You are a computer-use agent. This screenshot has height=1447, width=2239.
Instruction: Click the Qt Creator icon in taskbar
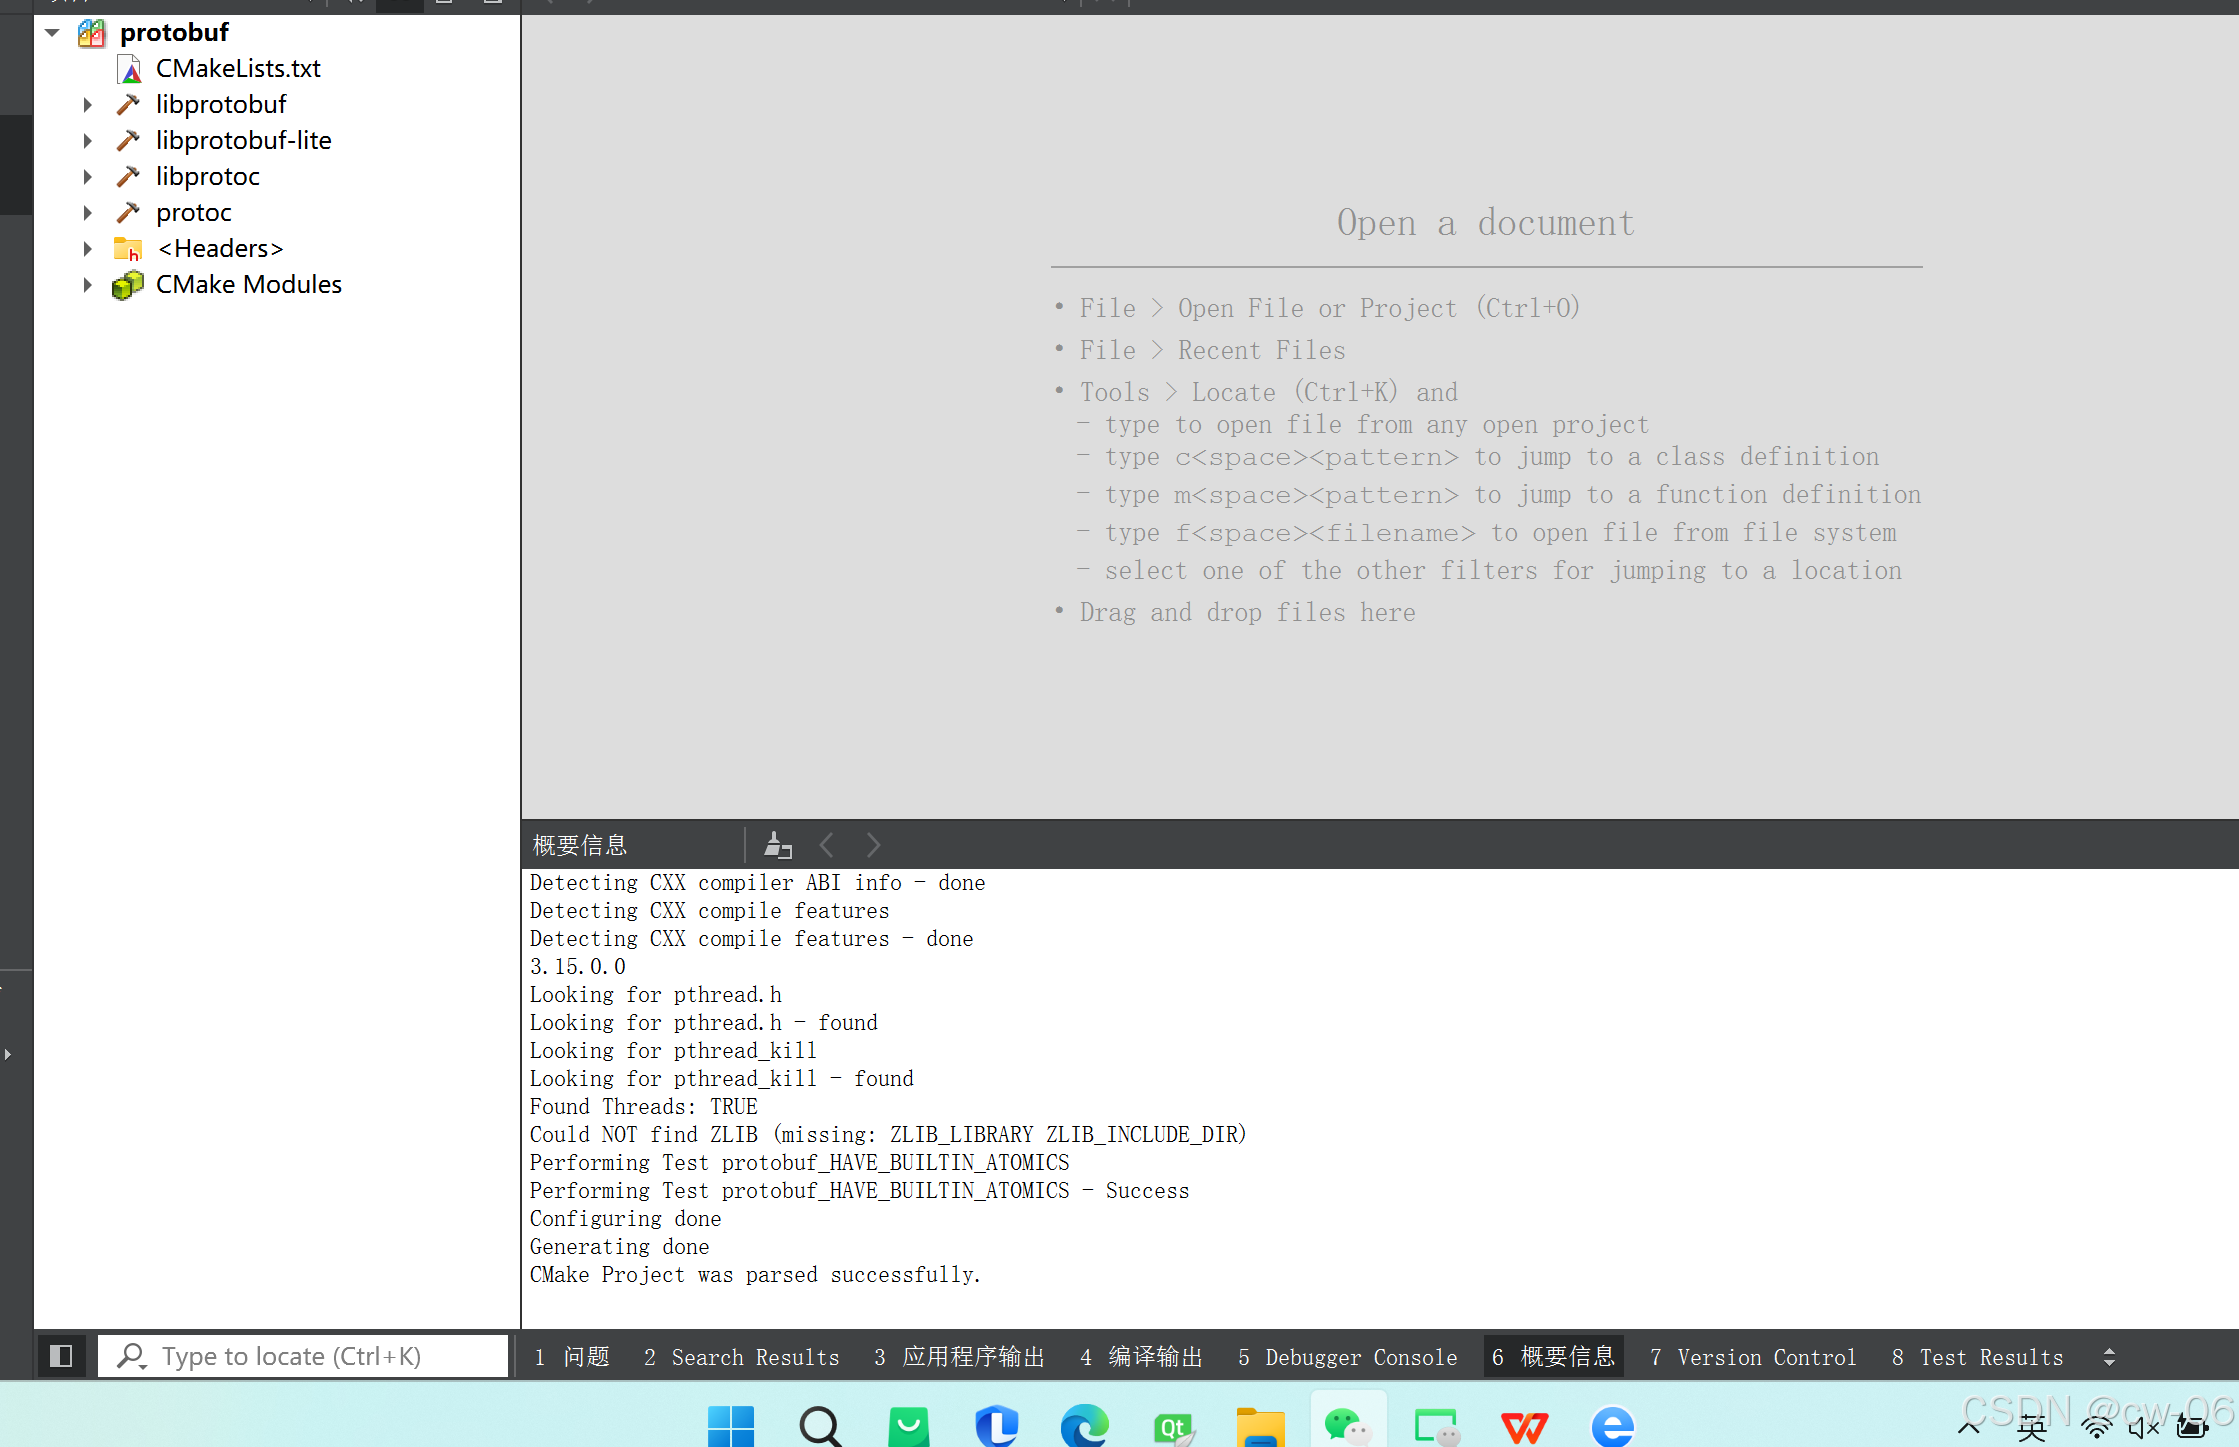pyautogui.click(x=1173, y=1426)
